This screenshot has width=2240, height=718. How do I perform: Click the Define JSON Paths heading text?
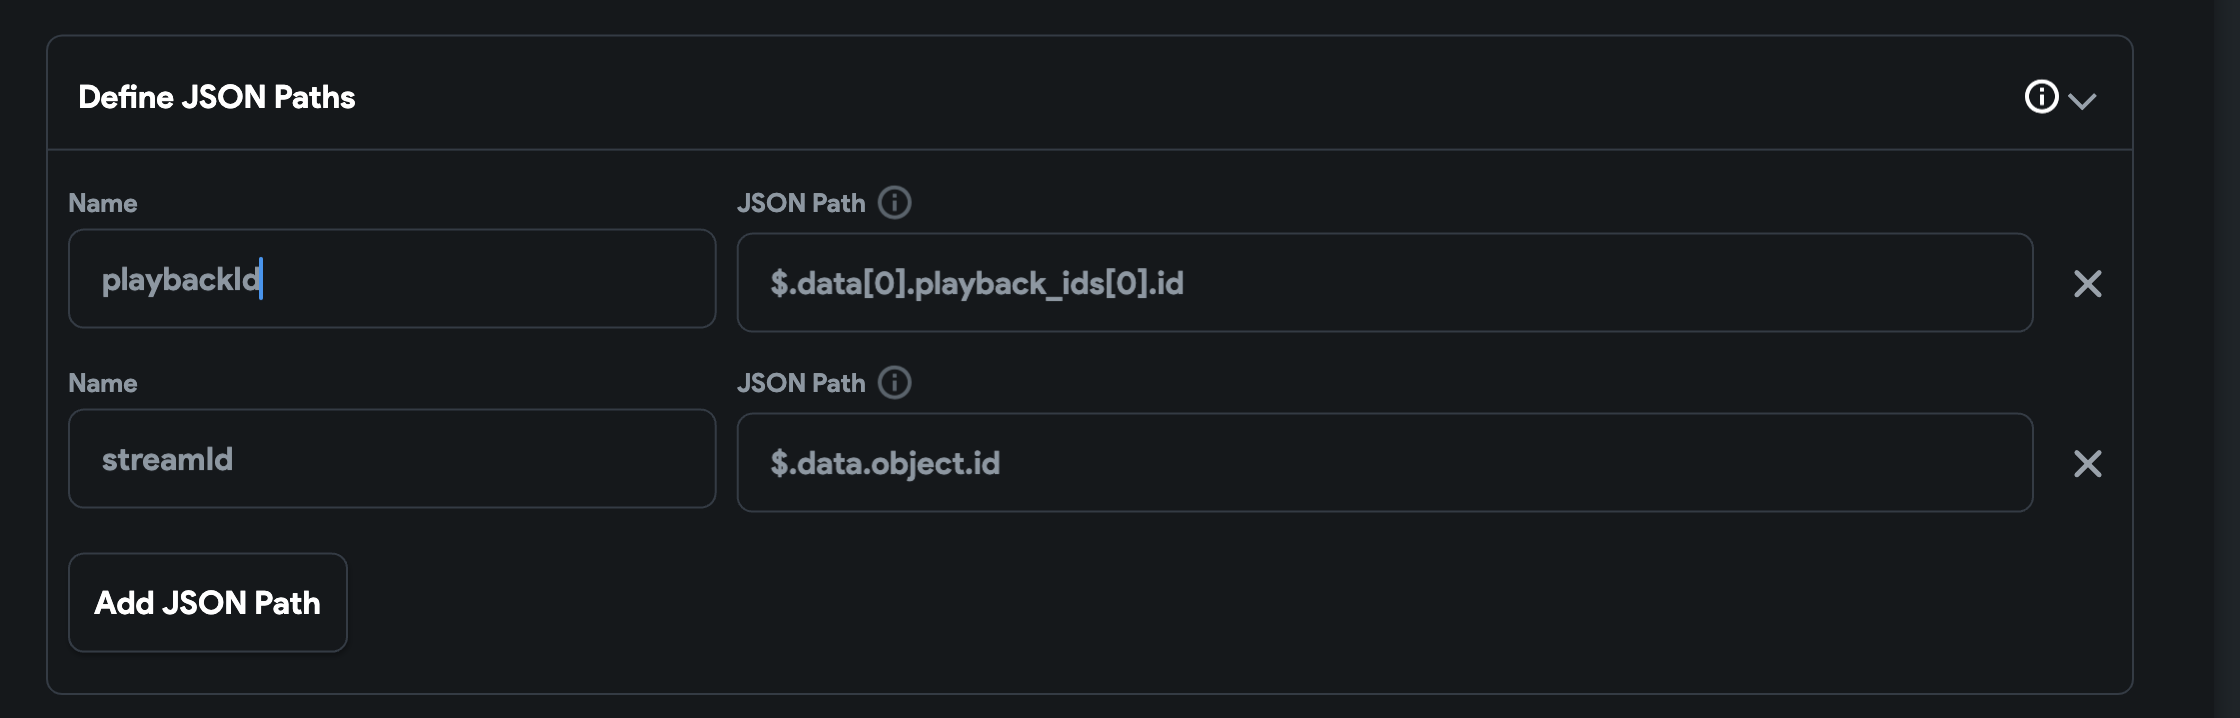click(217, 97)
